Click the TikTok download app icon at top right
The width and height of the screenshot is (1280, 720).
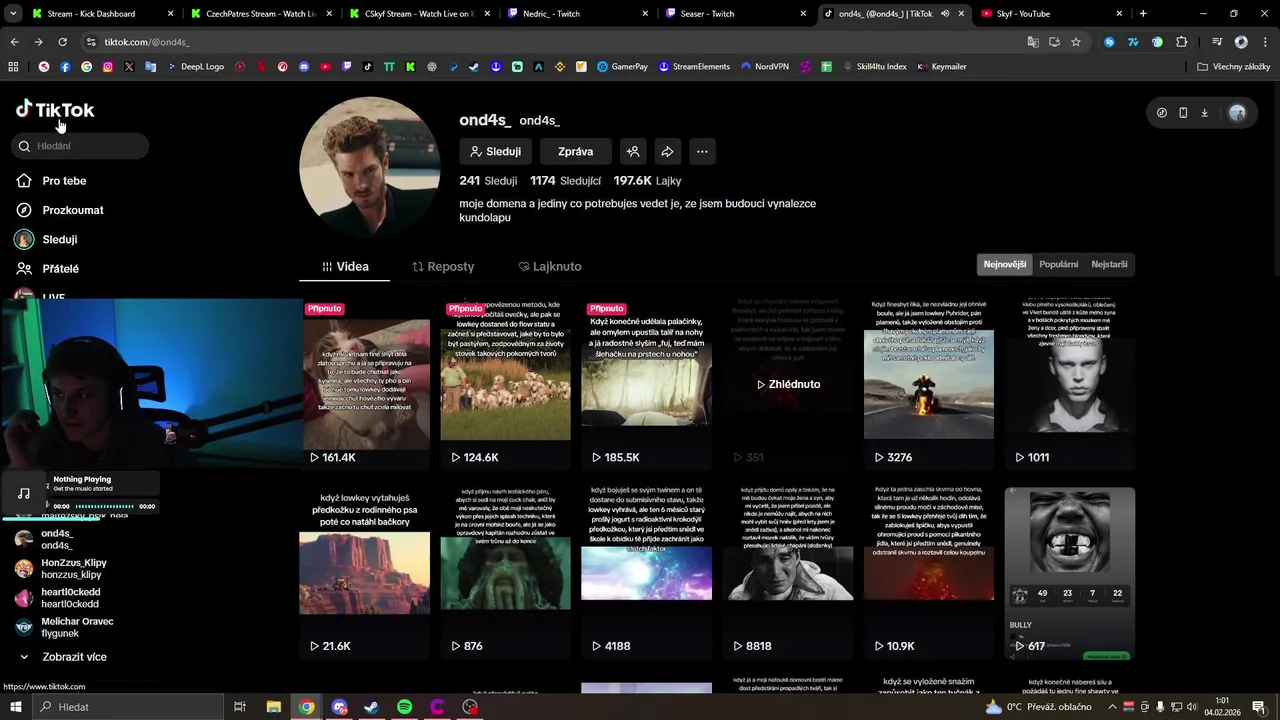tap(1204, 113)
